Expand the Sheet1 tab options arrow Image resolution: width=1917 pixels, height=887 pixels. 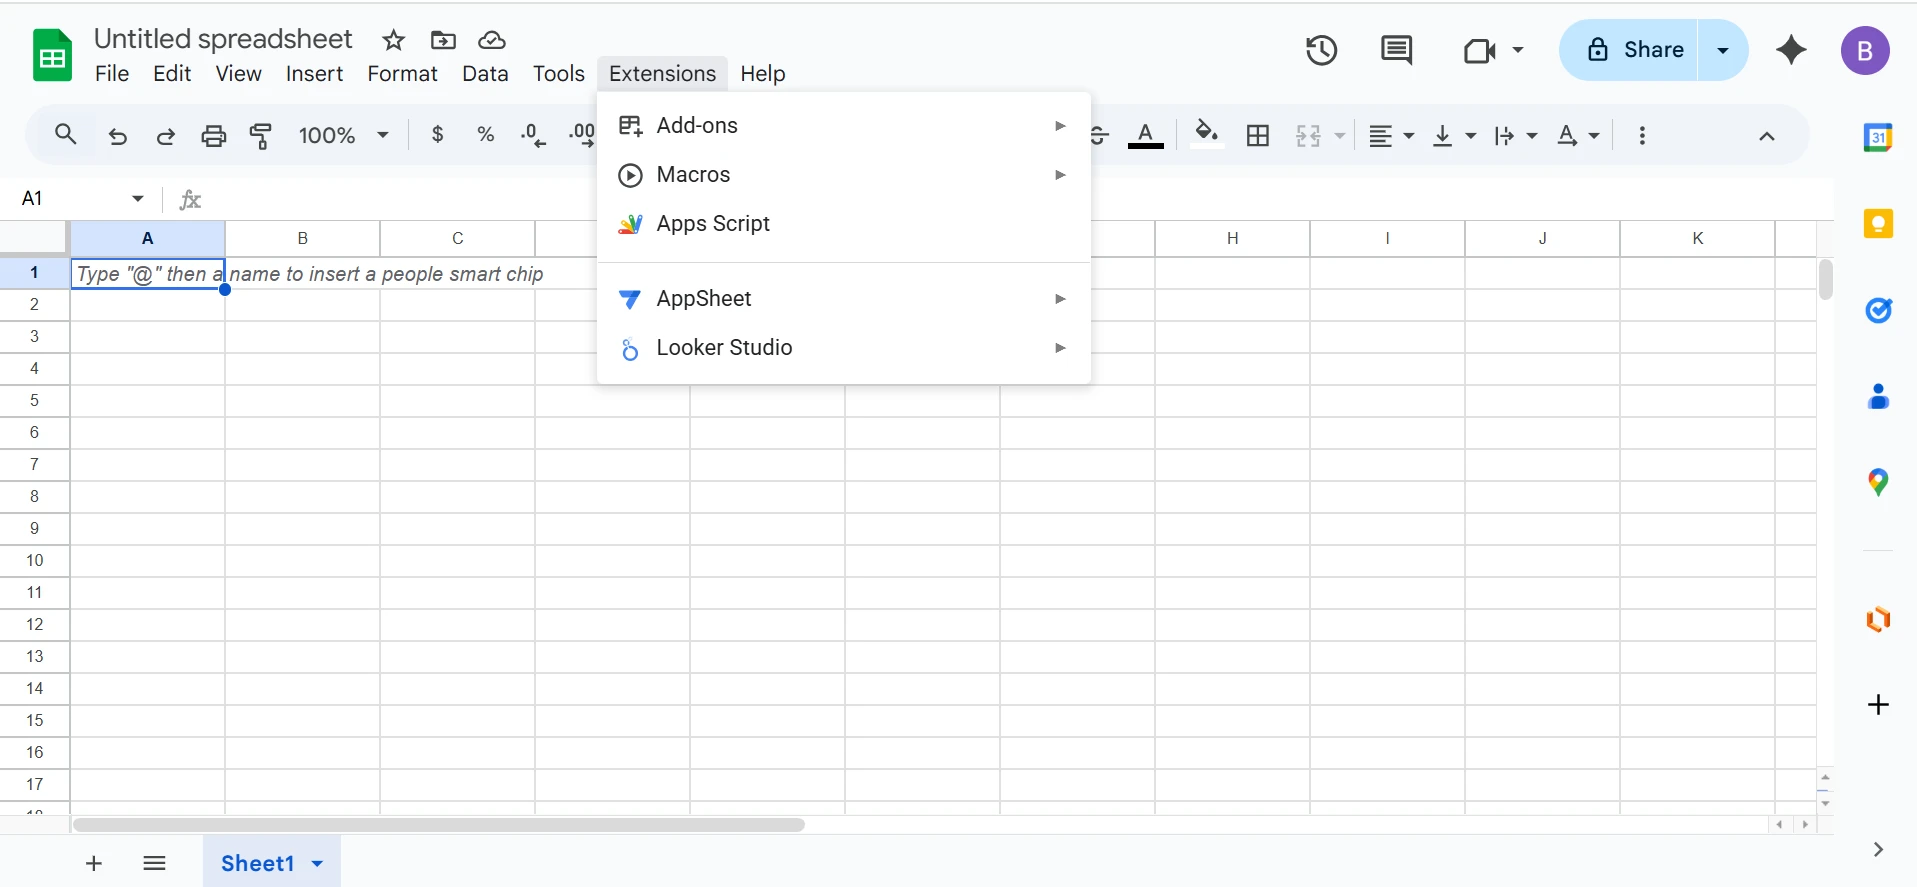click(318, 864)
